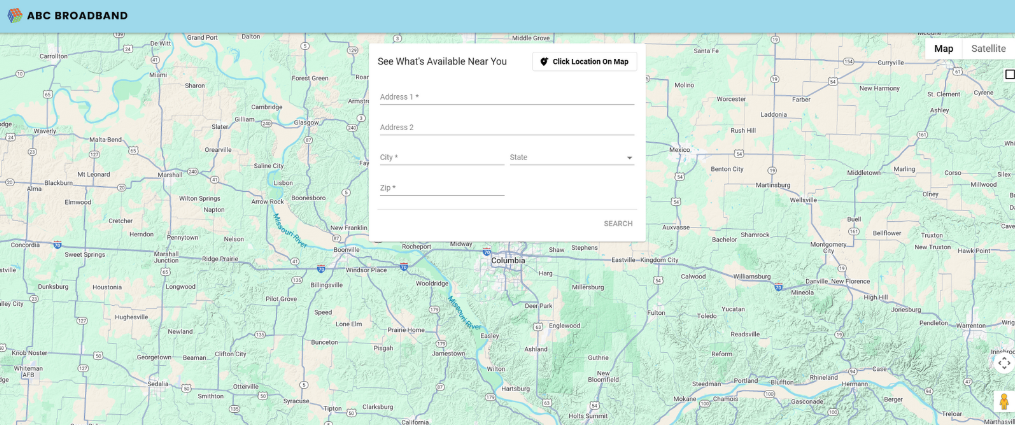Expand the State dropdown arrow
The width and height of the screenshot is (1015, 425).
(629, 158)
